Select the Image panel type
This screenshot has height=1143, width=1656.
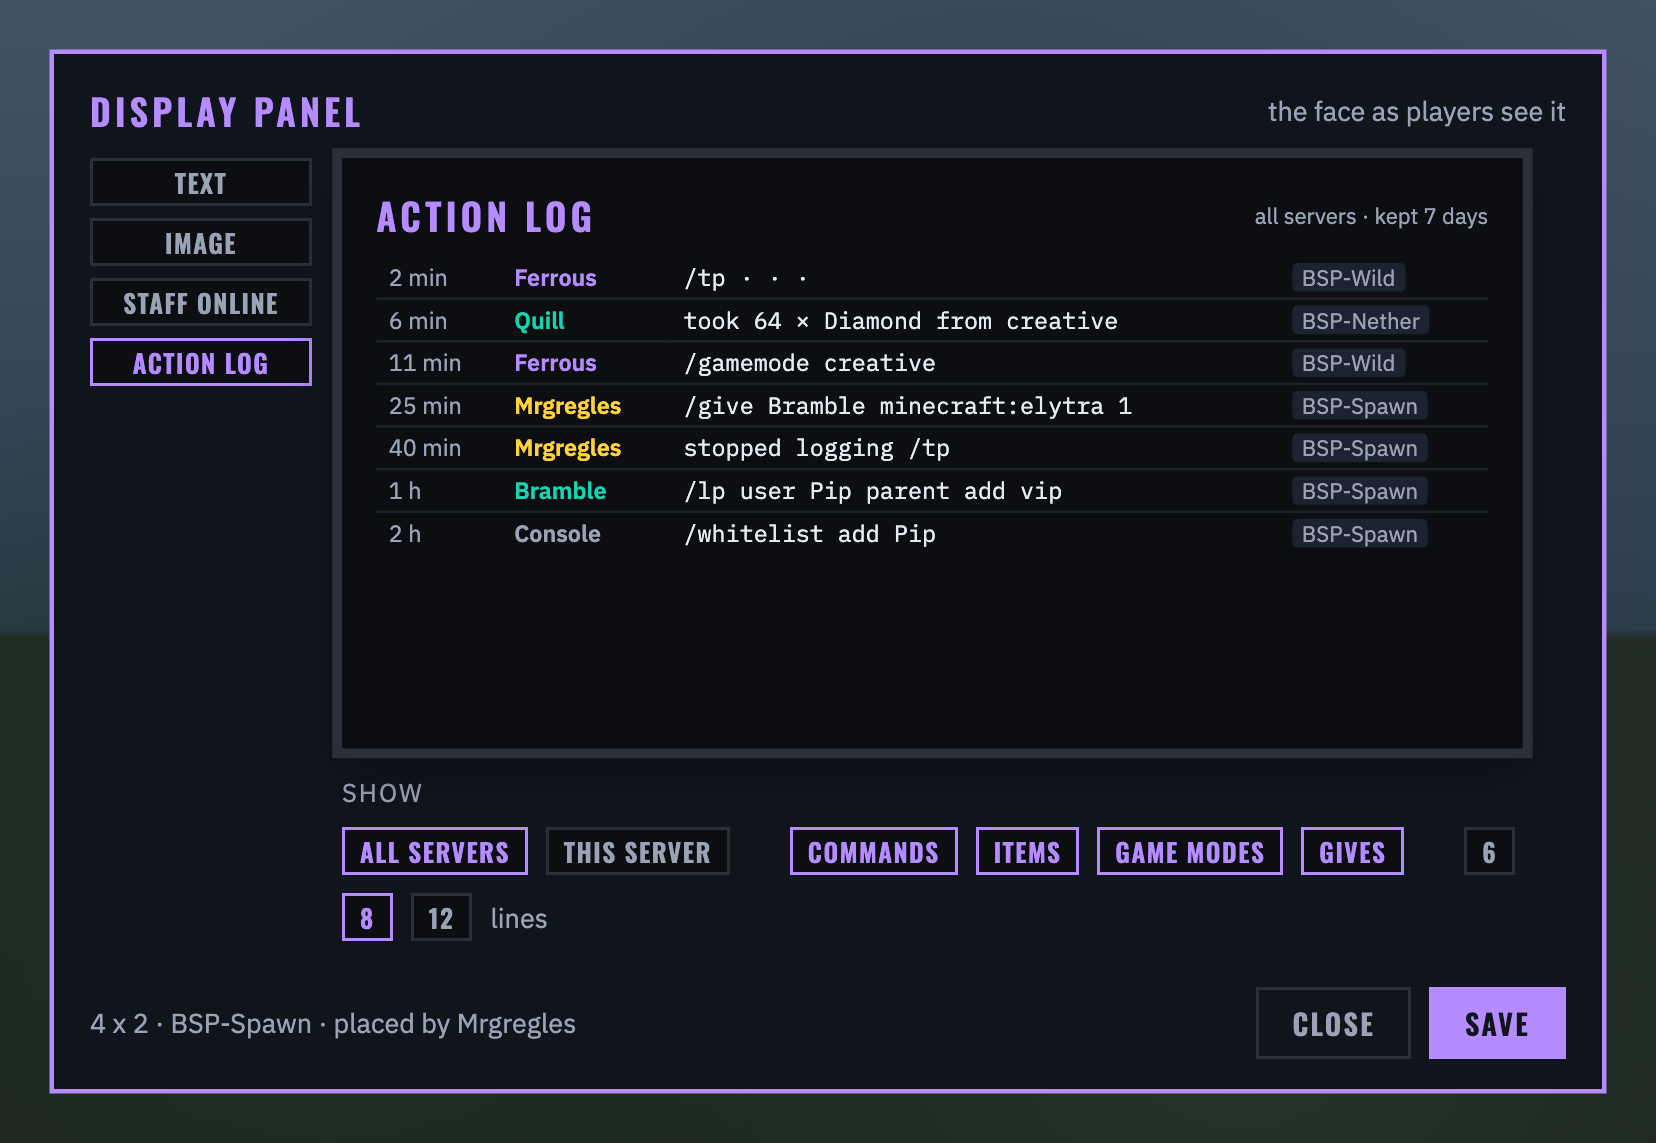coord(200,242)
